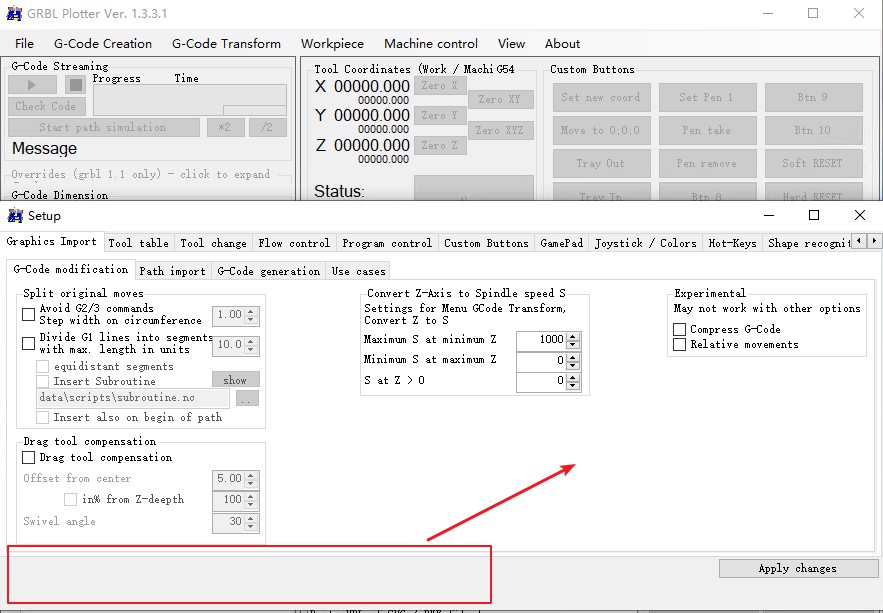Increase Maximum S at minimum Z value
The width and height of the screenshot is (883, 613).
(x=573, y=336)
